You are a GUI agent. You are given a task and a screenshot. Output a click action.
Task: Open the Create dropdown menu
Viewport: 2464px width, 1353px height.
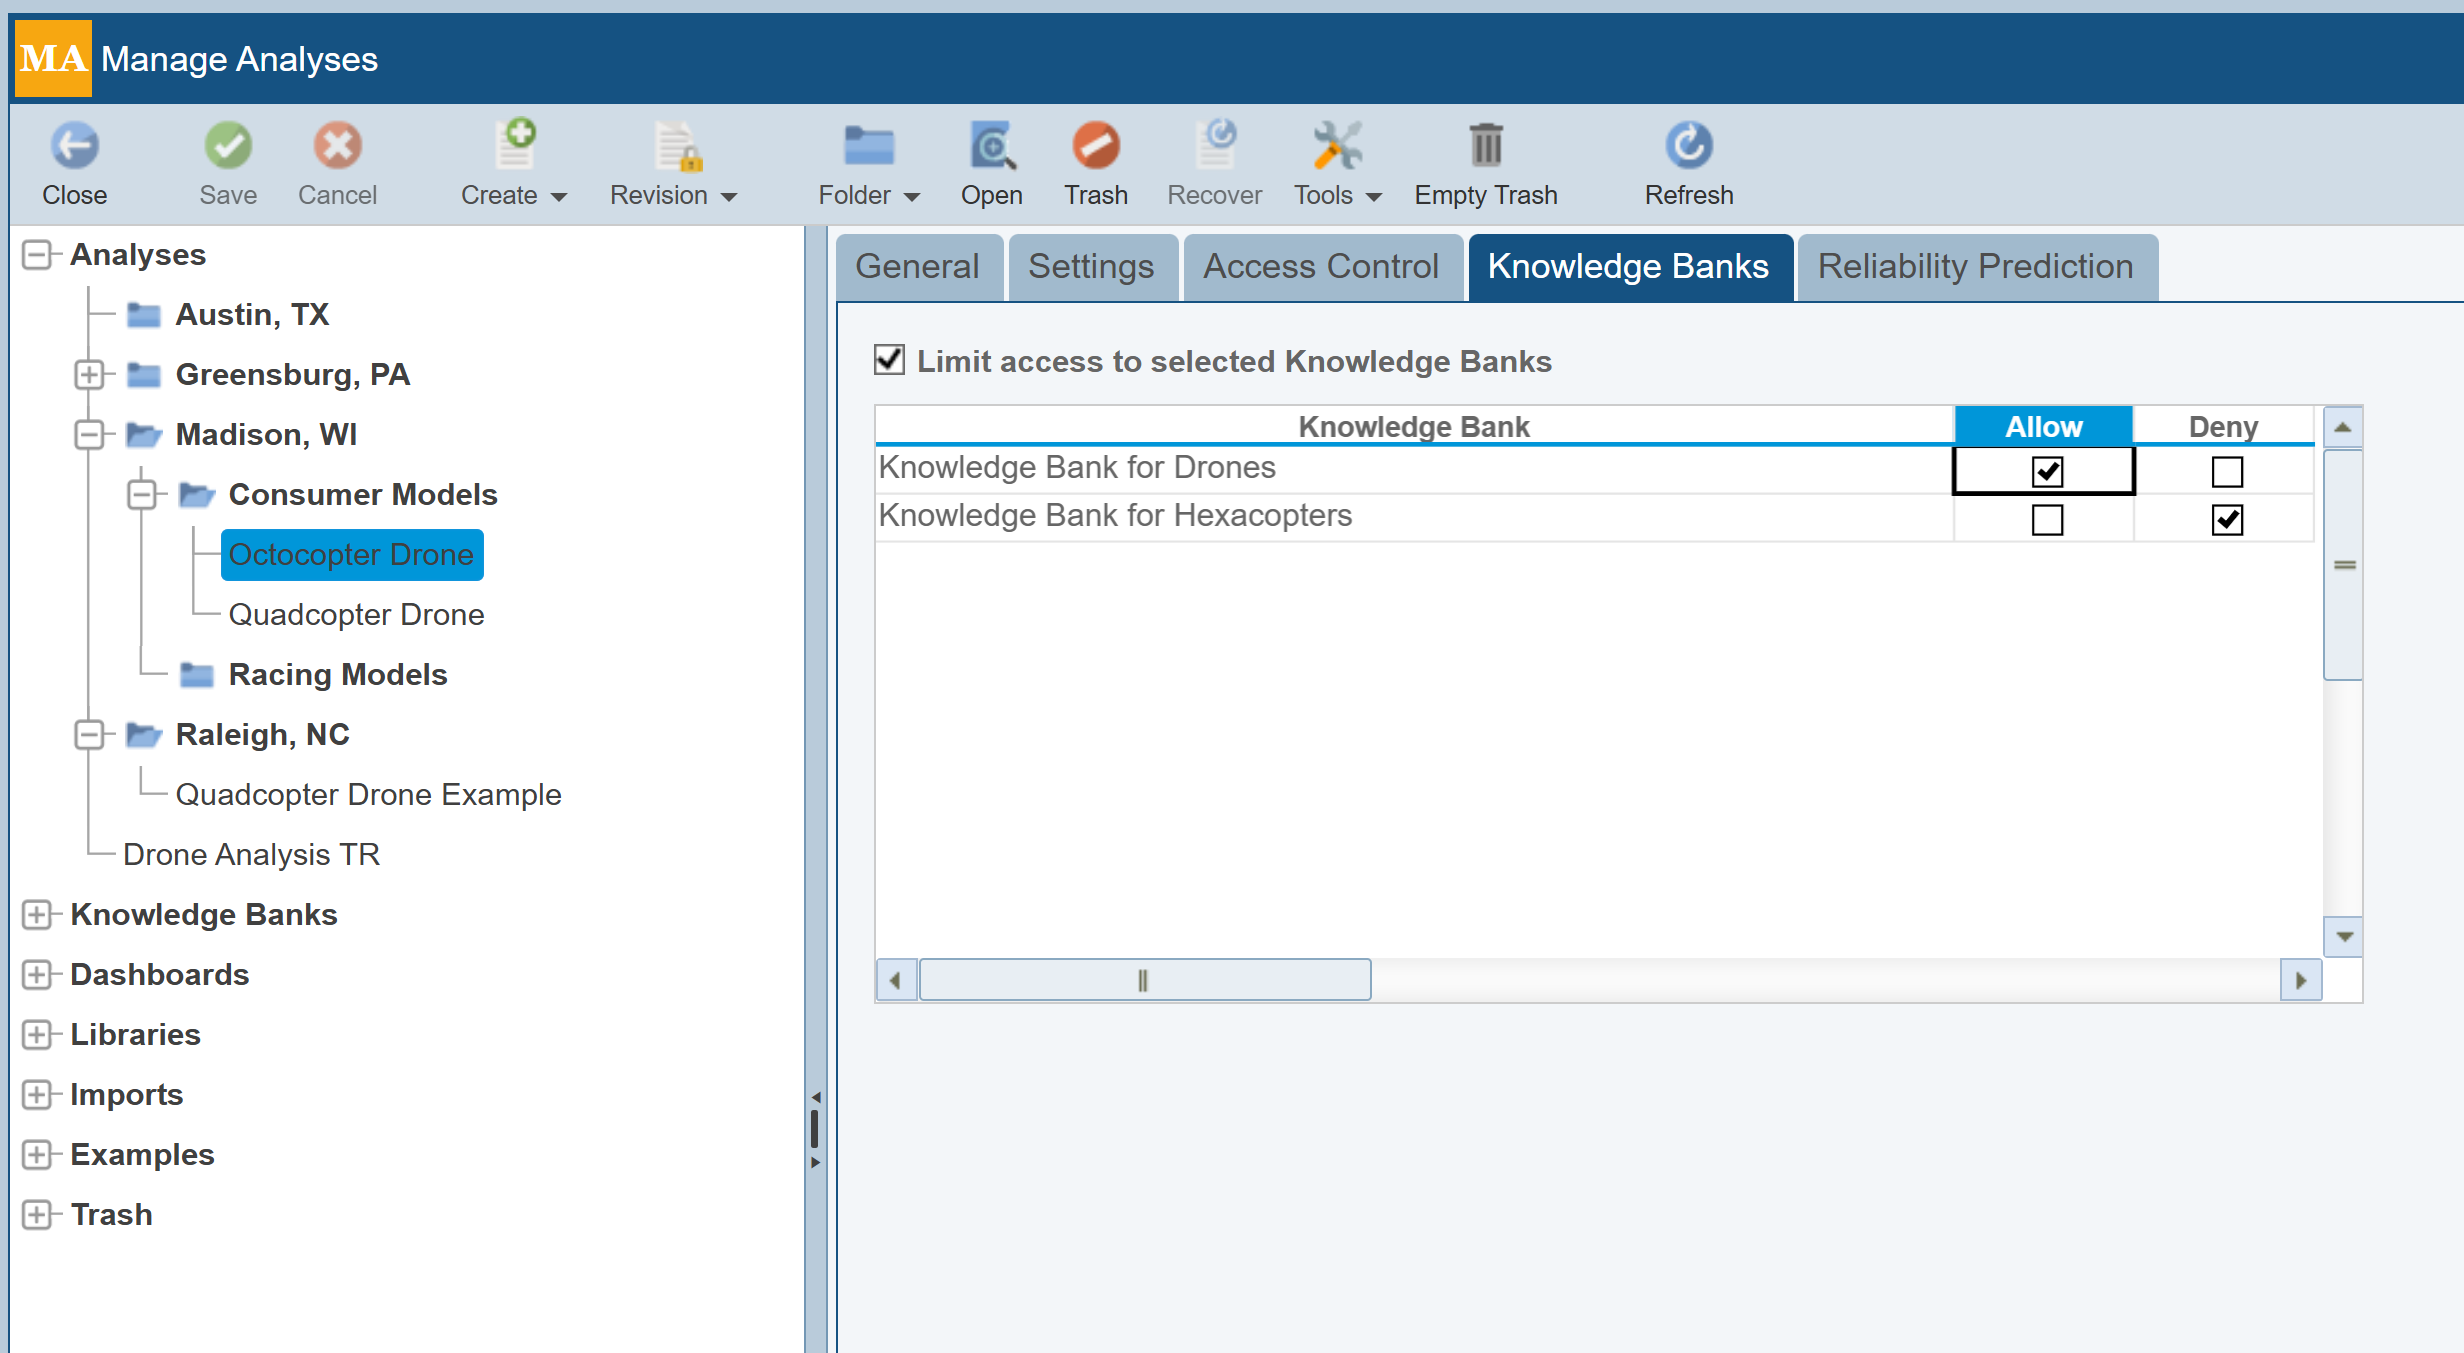point(514,195)
